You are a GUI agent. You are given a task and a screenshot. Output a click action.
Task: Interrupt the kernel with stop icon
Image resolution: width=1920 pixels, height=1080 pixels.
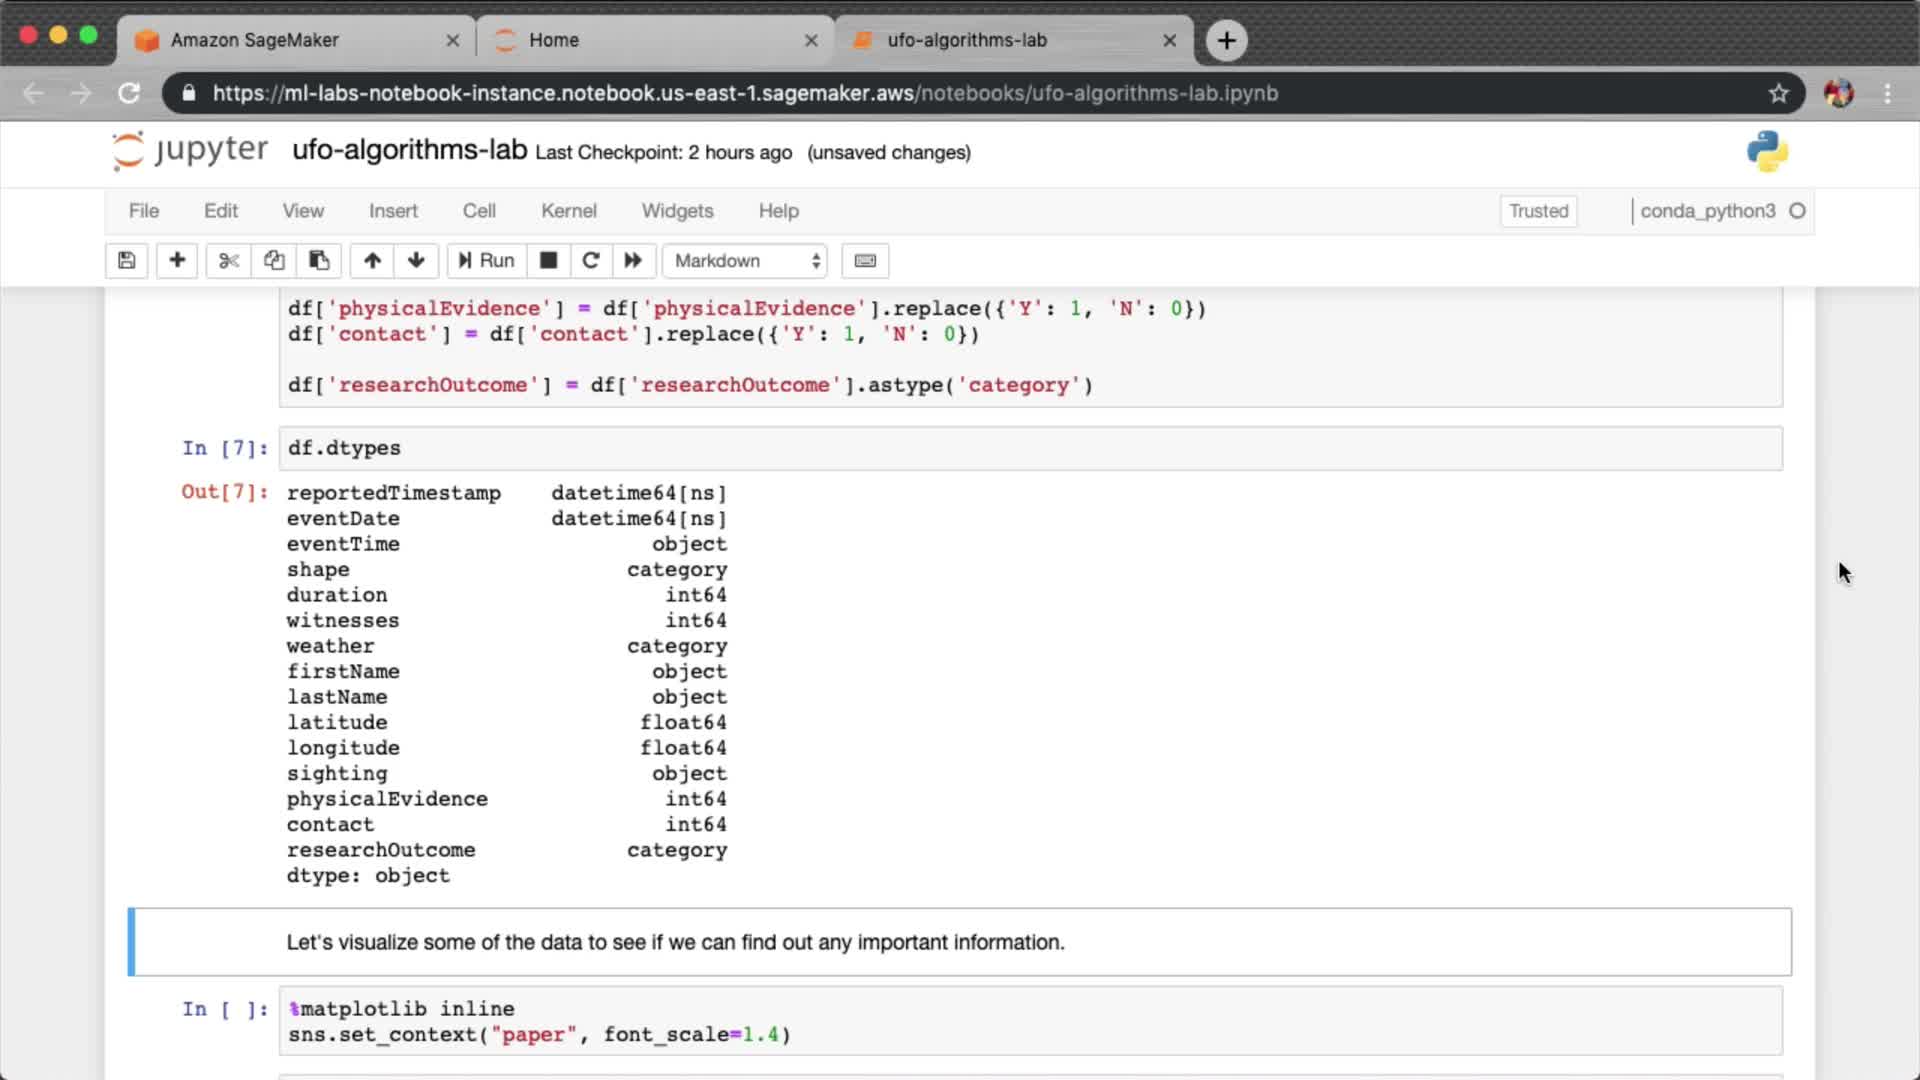click(x=548, y=261)
